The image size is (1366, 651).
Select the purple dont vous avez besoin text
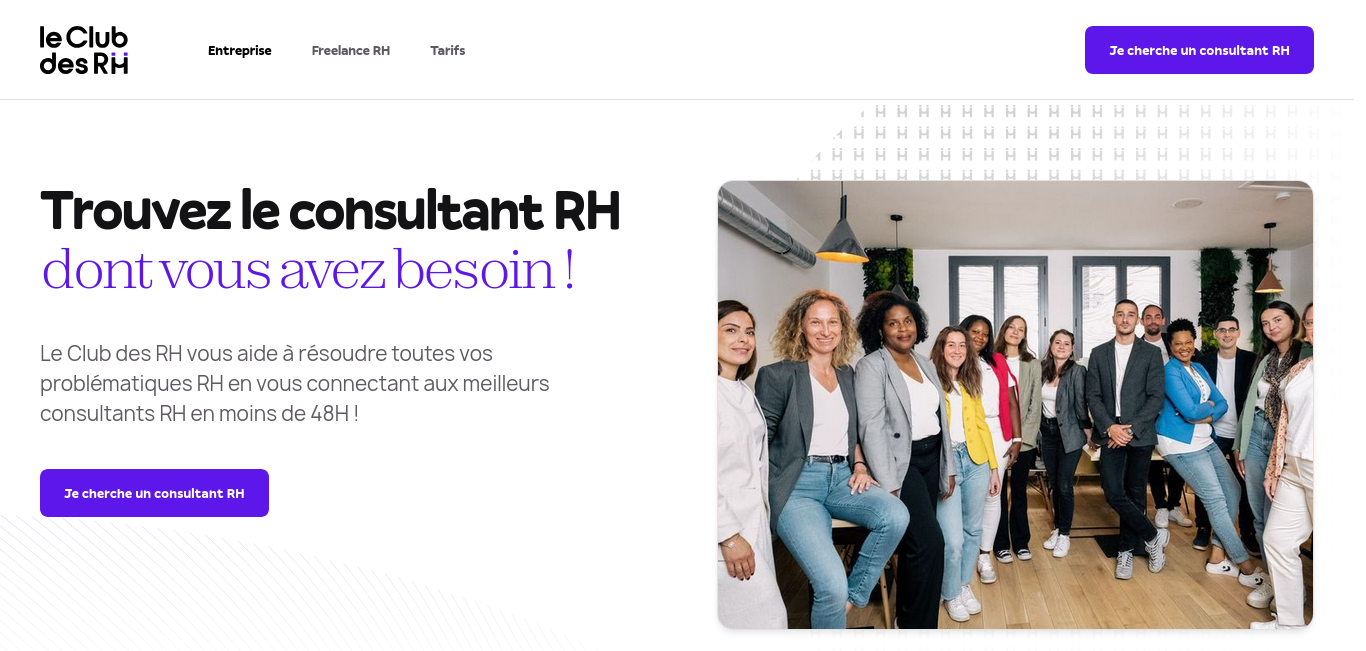click(x=308, y=270)
